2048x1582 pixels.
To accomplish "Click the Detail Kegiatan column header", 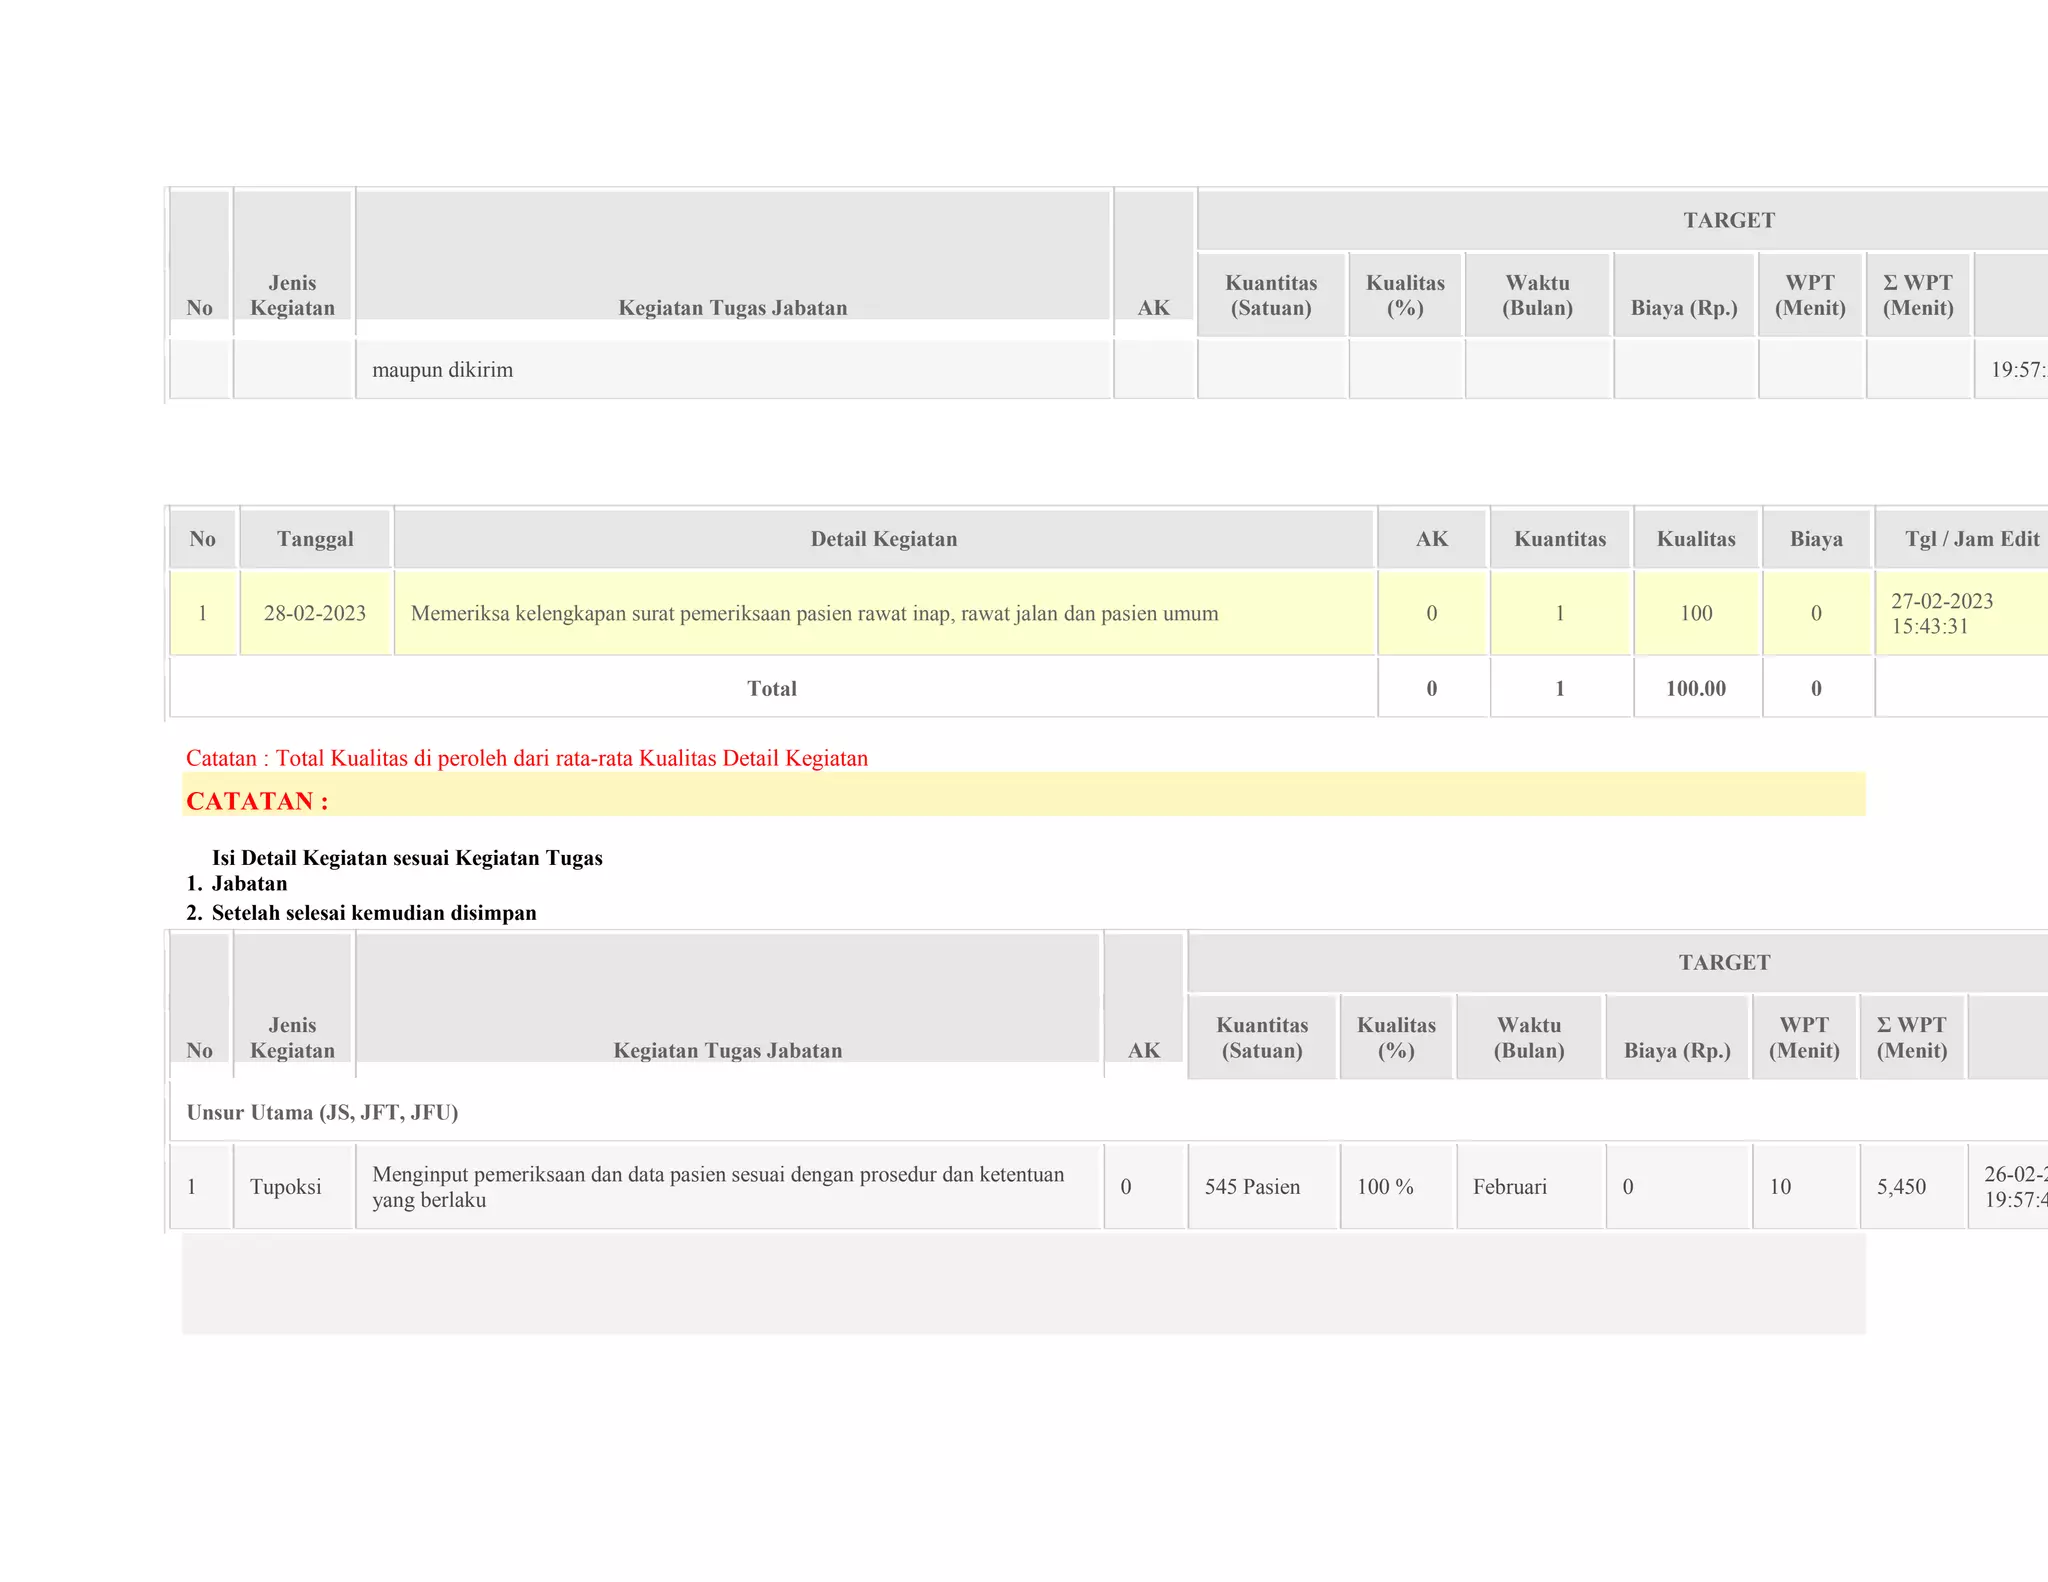I will point(883,539).
